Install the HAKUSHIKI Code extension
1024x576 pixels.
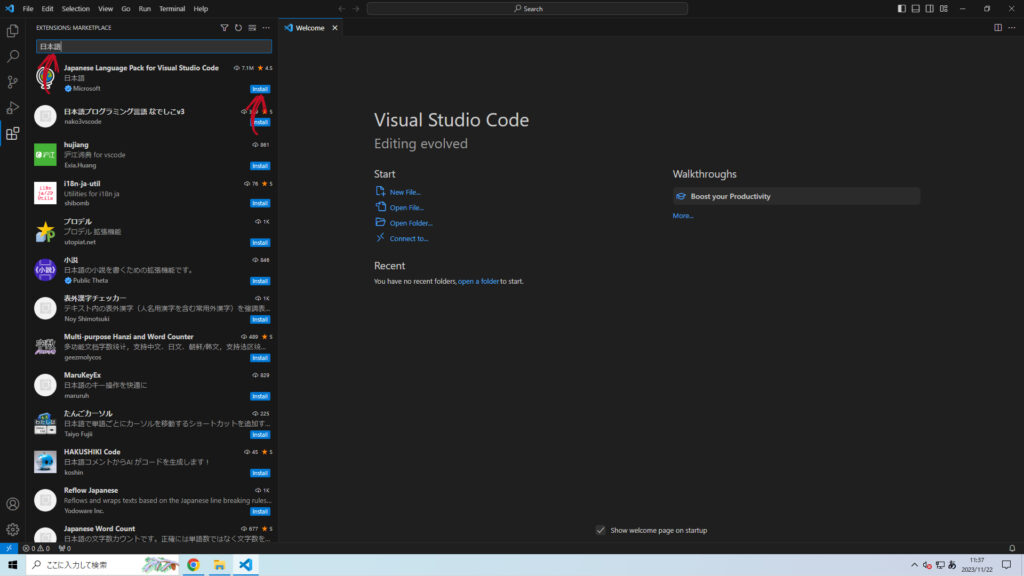tap(260, 473)
